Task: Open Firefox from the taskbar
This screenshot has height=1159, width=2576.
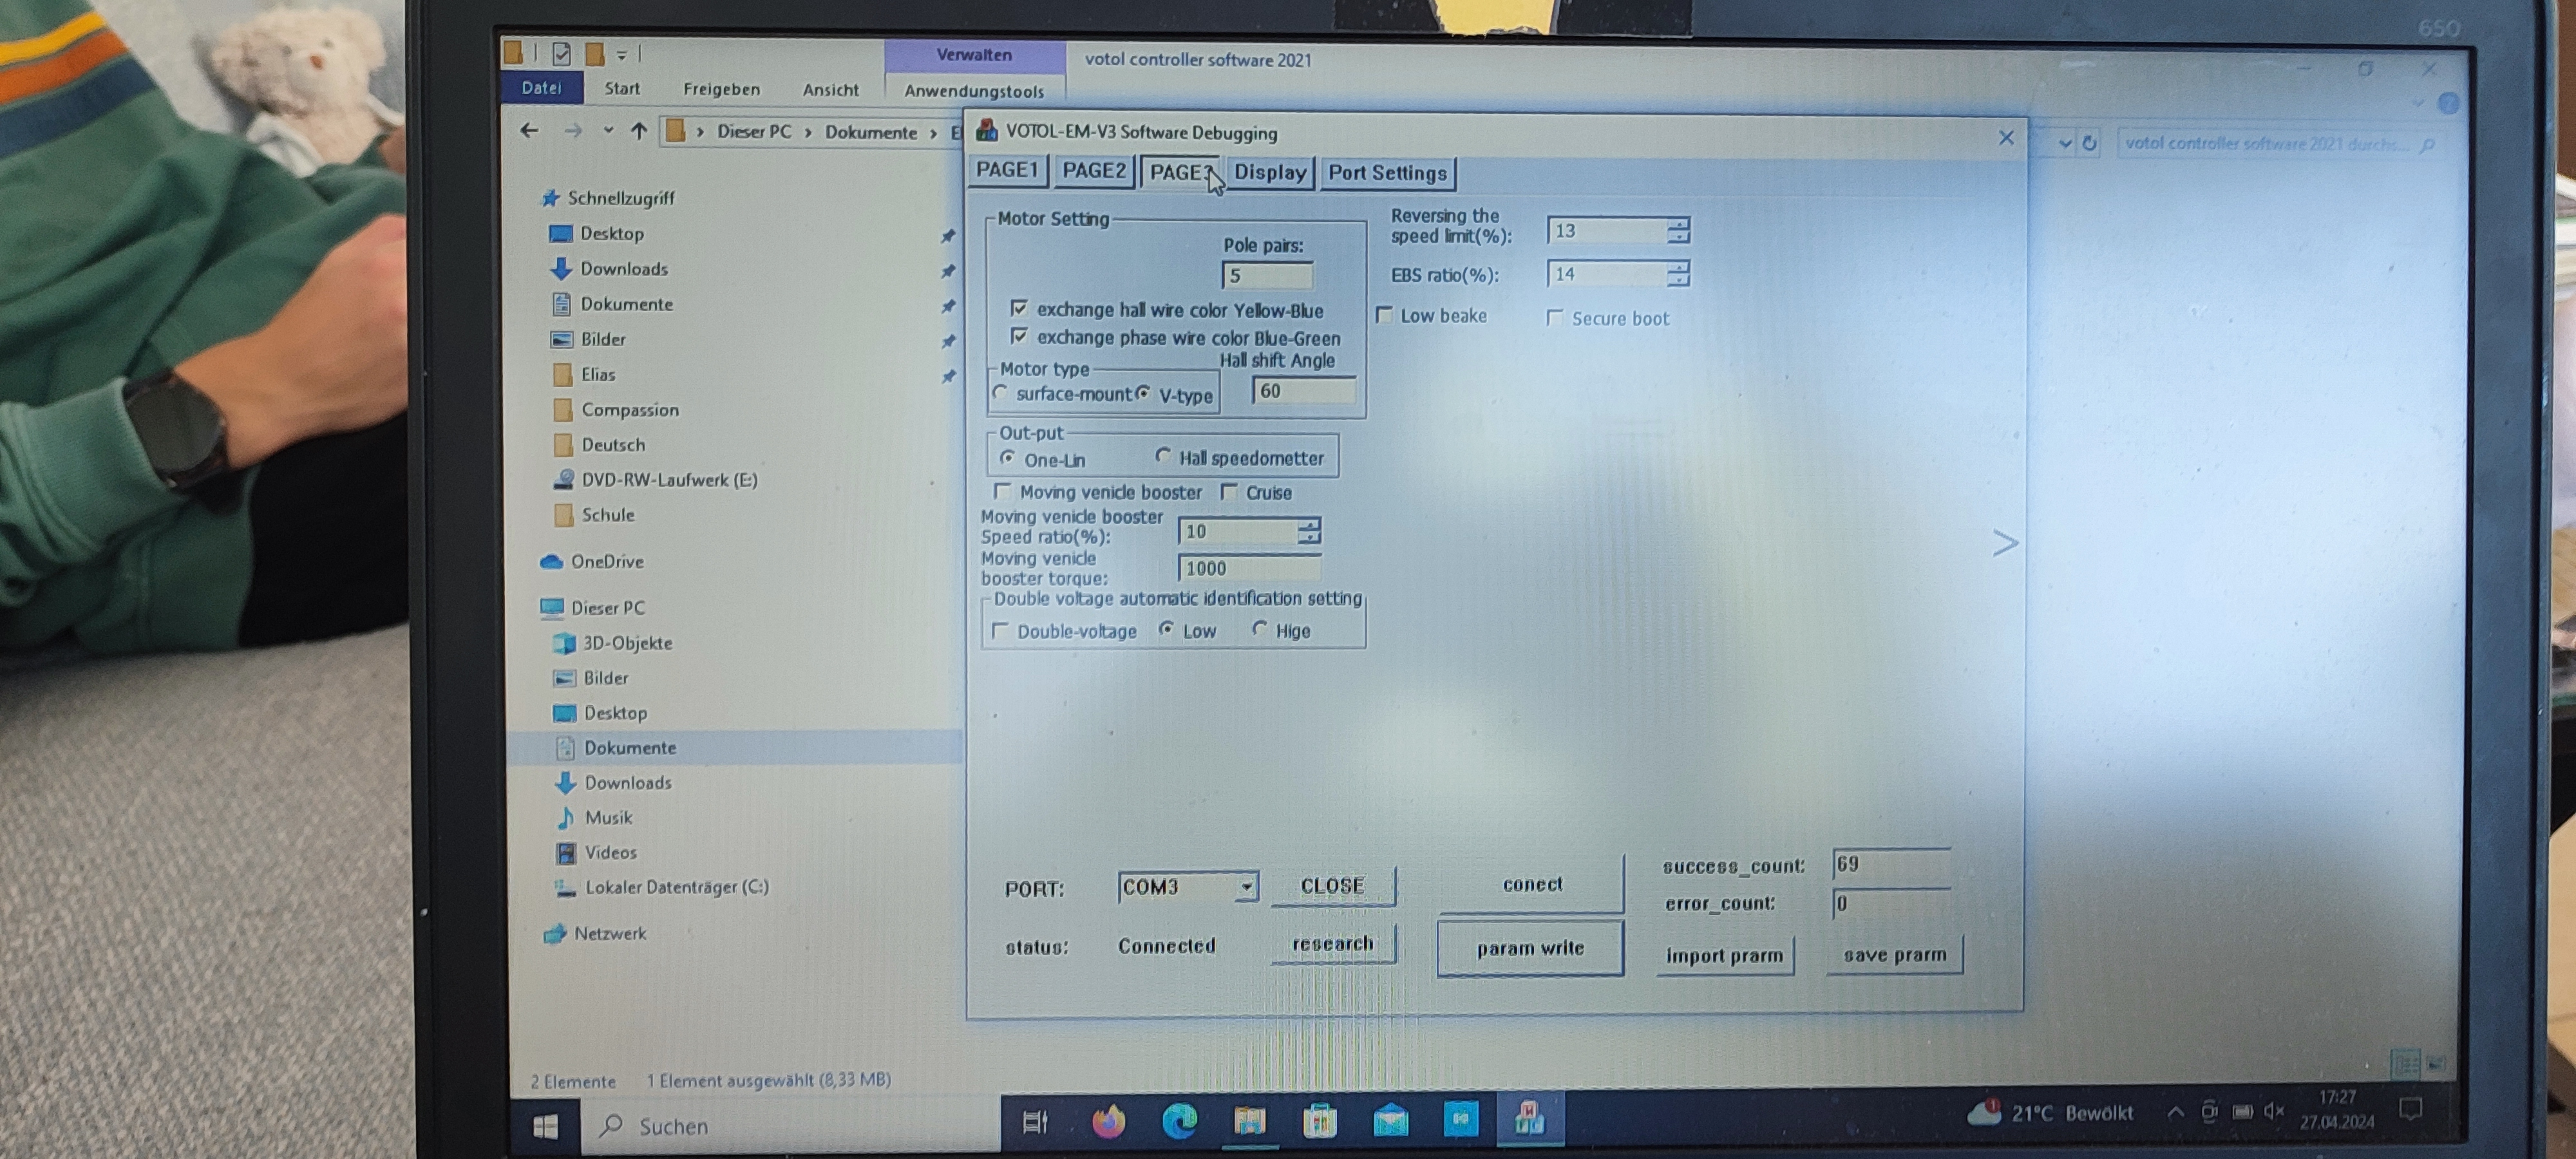Action: 1108,1122
